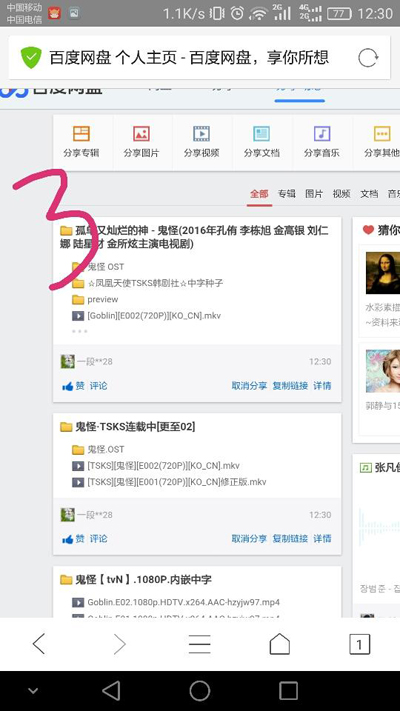This screenshot has height=711, width=400.
Task: Tap the Android home circle button
Action: [200, 691]
